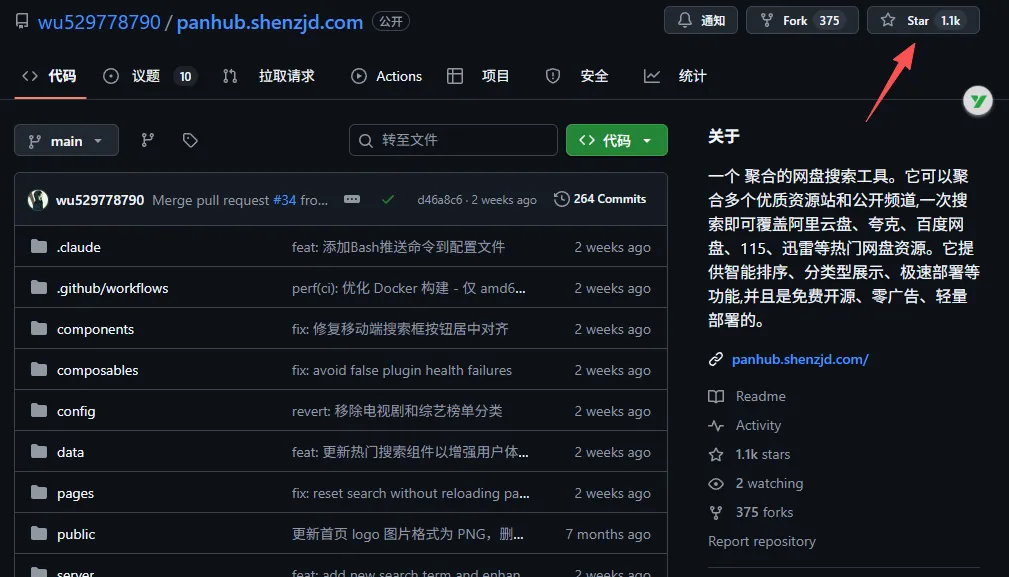Click the green check status icon
Viewport: 1009px width, 577px height.
[x=387, y=199]
